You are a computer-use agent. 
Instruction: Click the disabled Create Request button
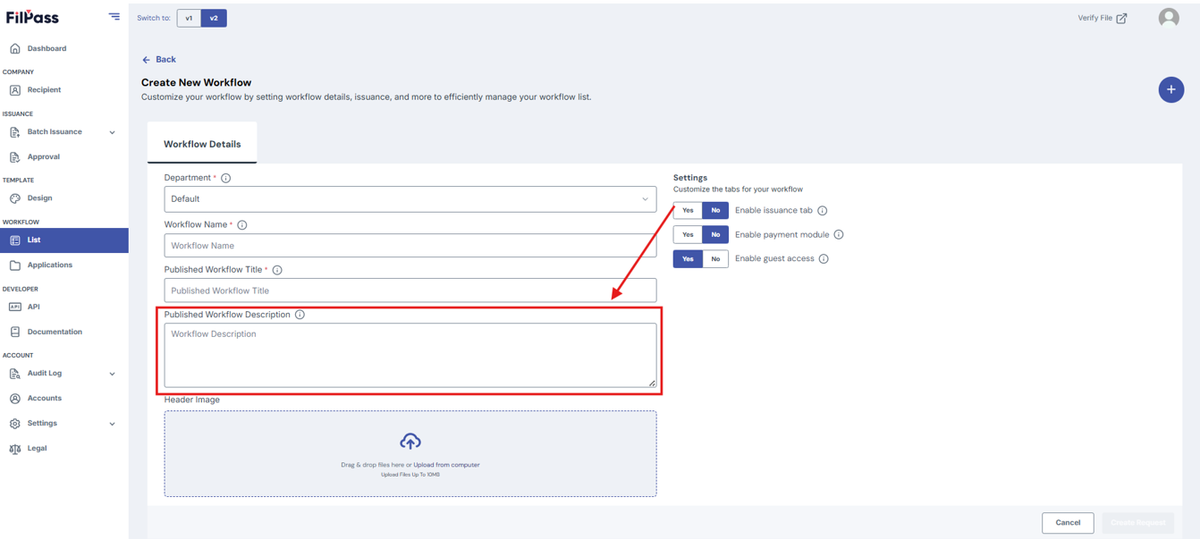(x=1138, y=522)
